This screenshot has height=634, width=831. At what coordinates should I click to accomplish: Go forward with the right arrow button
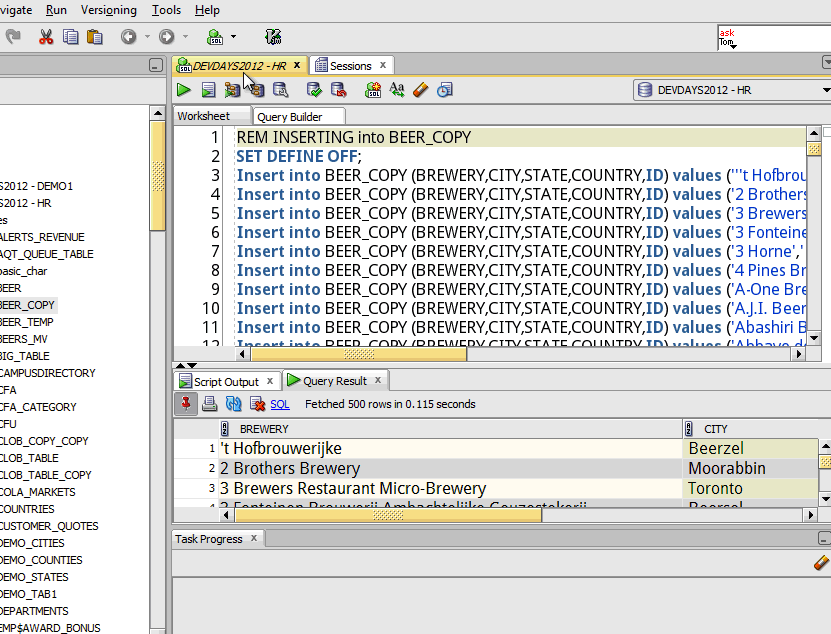pyautogui.click(x=166, y=37)
